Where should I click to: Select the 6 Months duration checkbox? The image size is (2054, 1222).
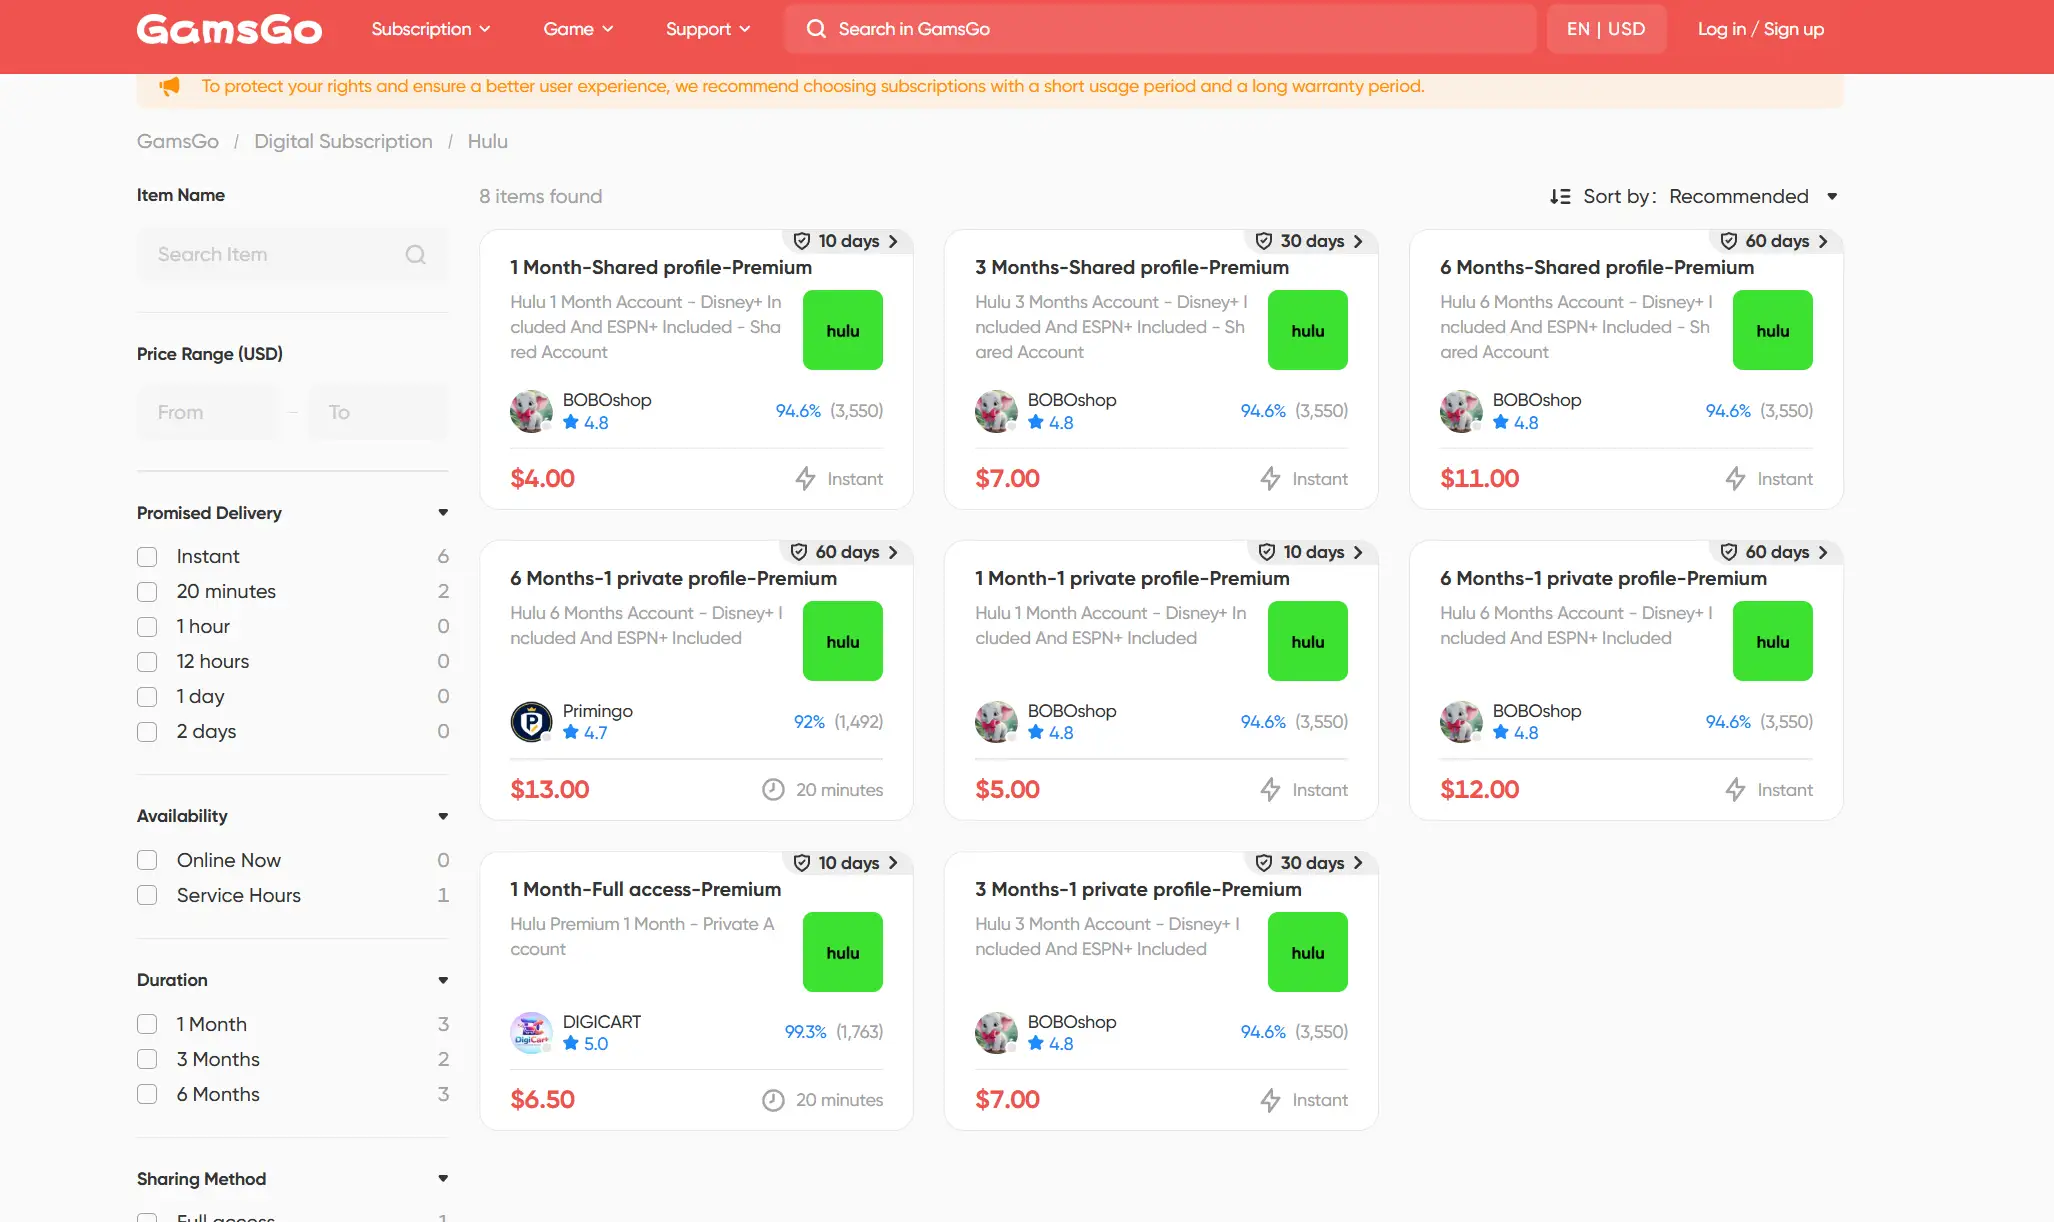pos(147,1095)
